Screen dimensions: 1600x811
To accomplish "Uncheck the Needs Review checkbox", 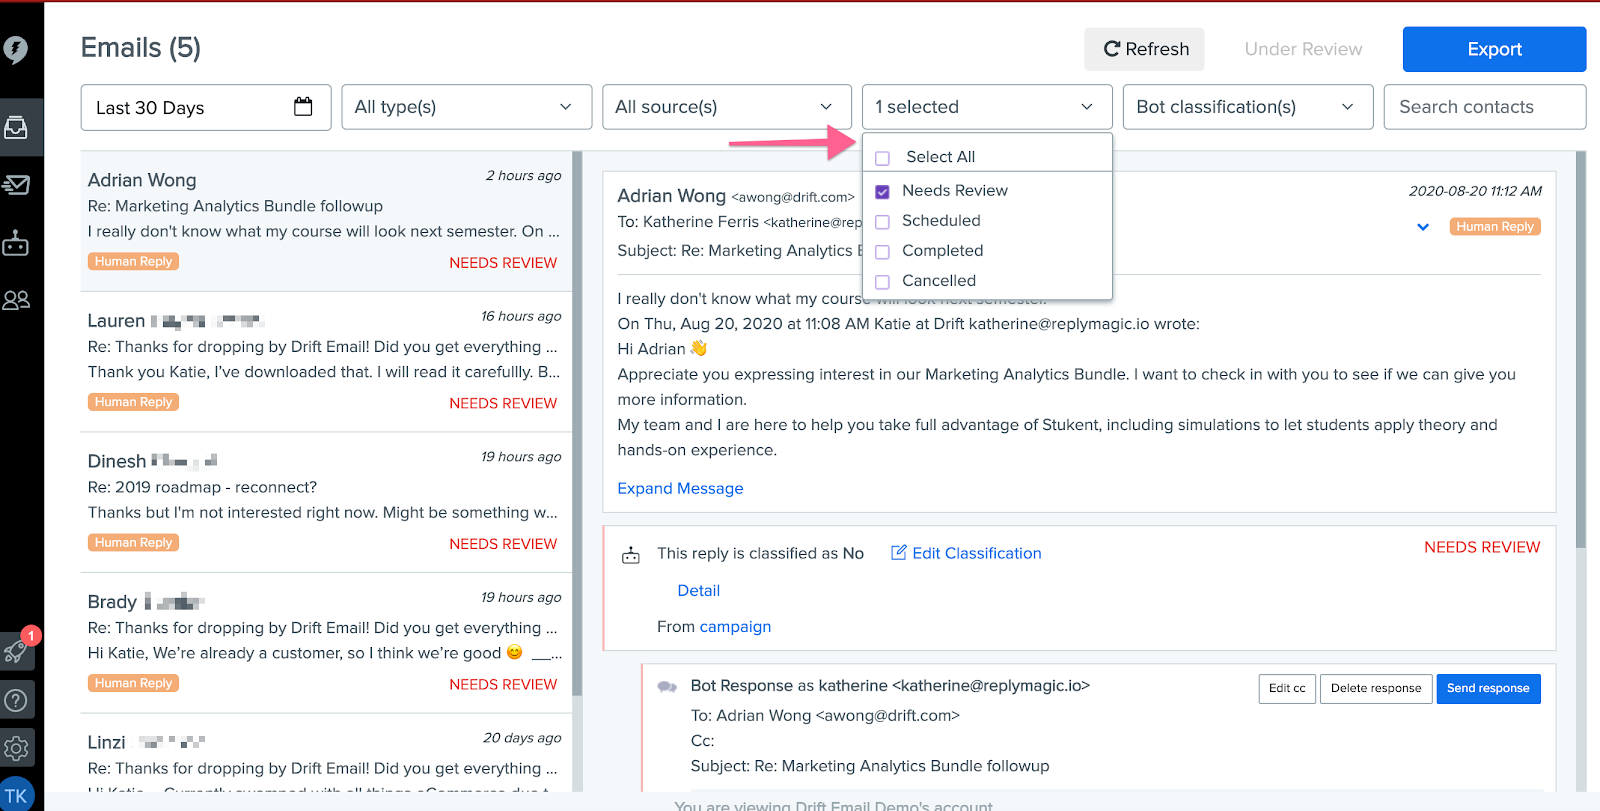I will [882, 192].
